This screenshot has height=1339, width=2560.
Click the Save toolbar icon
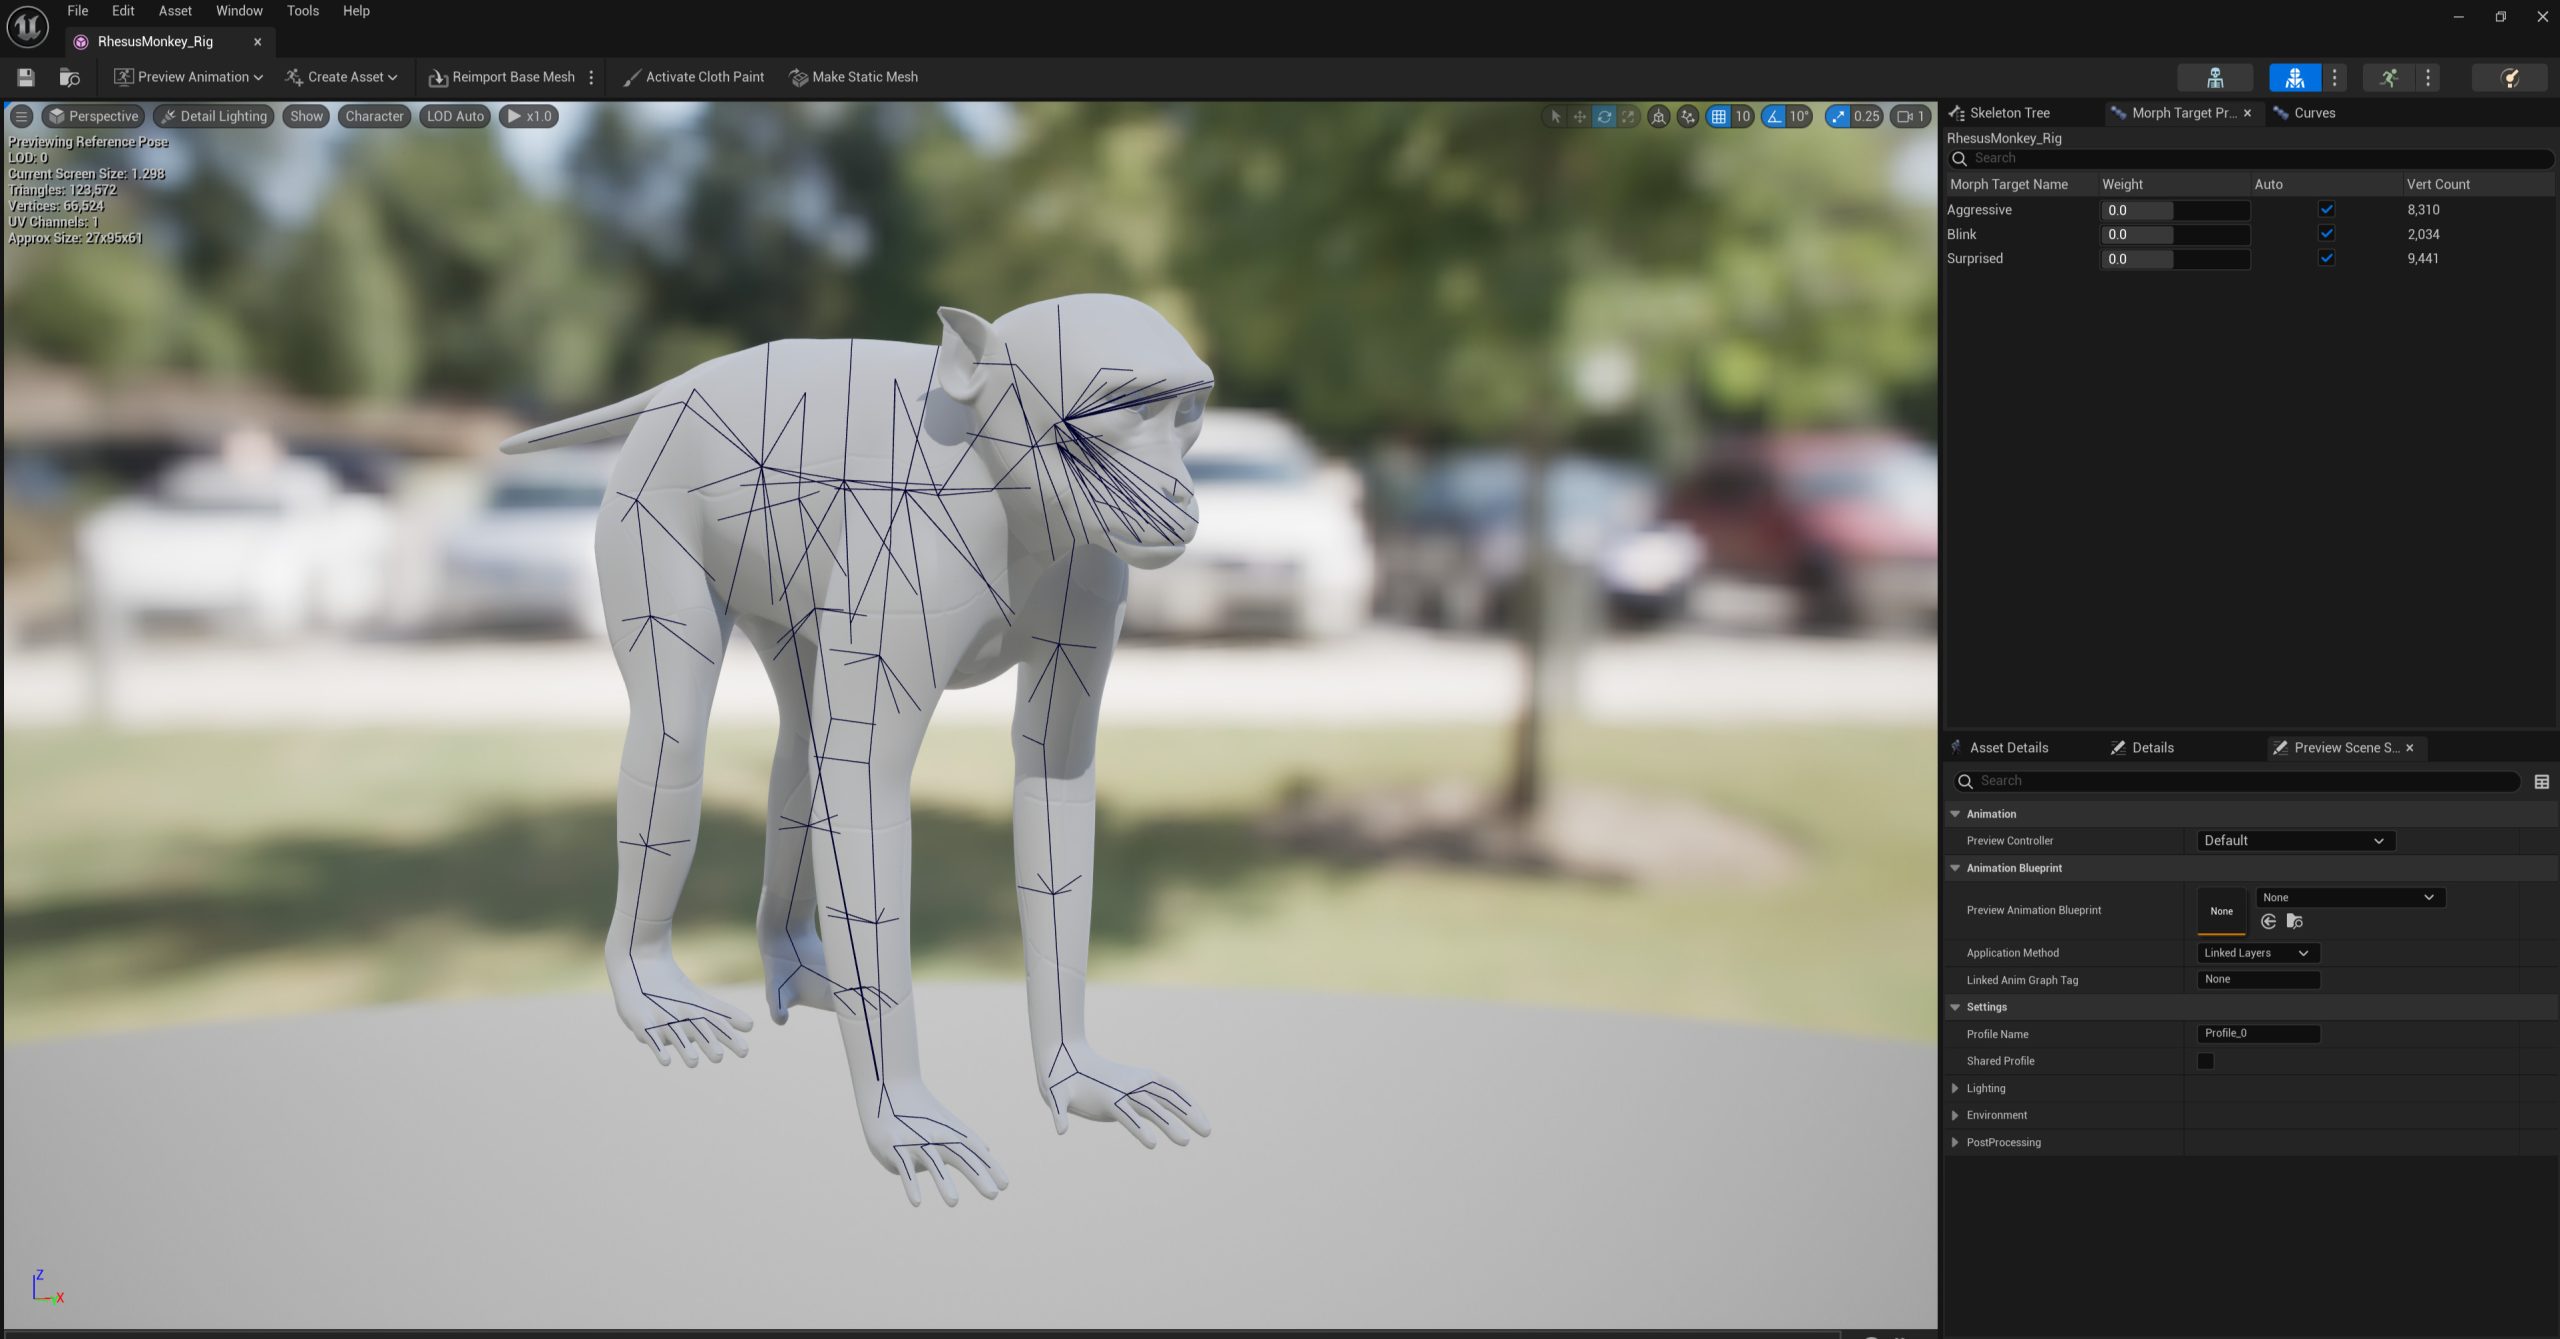click(x=25, y=77)
